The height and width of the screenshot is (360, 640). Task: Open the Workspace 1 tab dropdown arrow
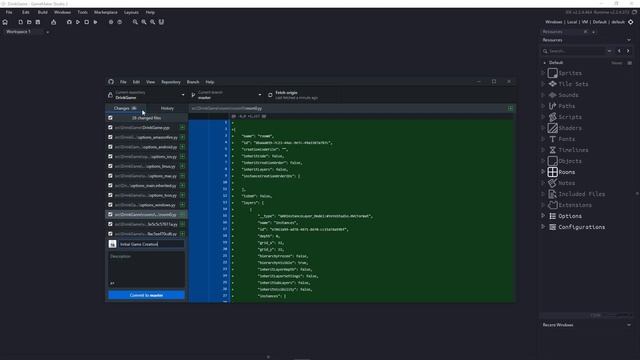pyautogui.click(x=47, y=32)
